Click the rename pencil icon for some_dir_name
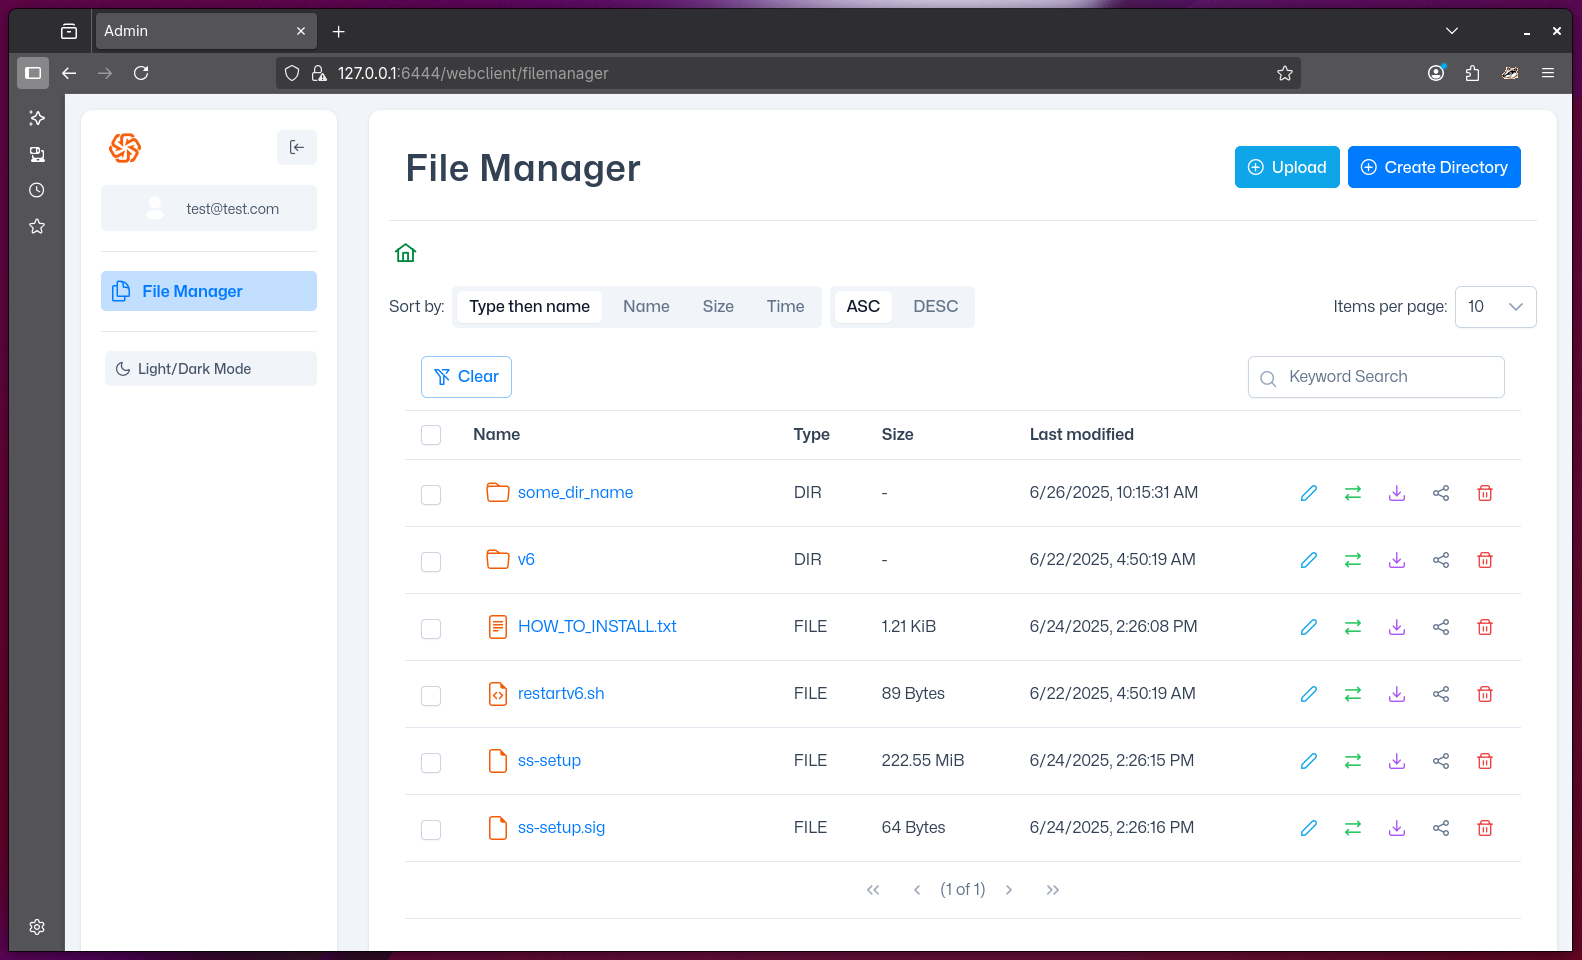1582x960 pixels. pyautogui.click(x=1308, y=493)
